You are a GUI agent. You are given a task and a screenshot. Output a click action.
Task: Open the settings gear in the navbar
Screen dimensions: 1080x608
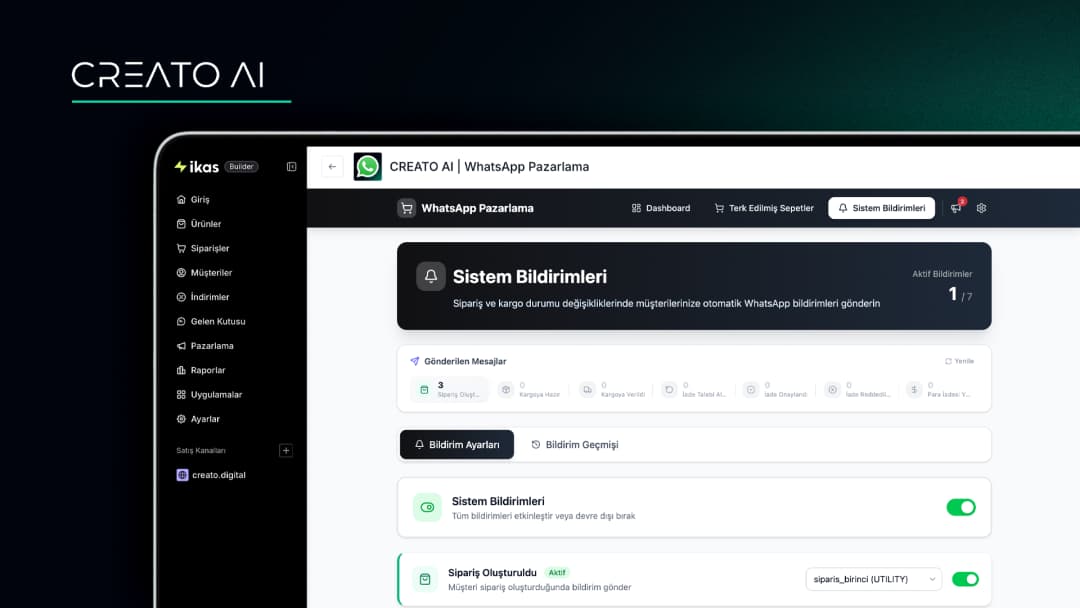click(x=981, y=208)
